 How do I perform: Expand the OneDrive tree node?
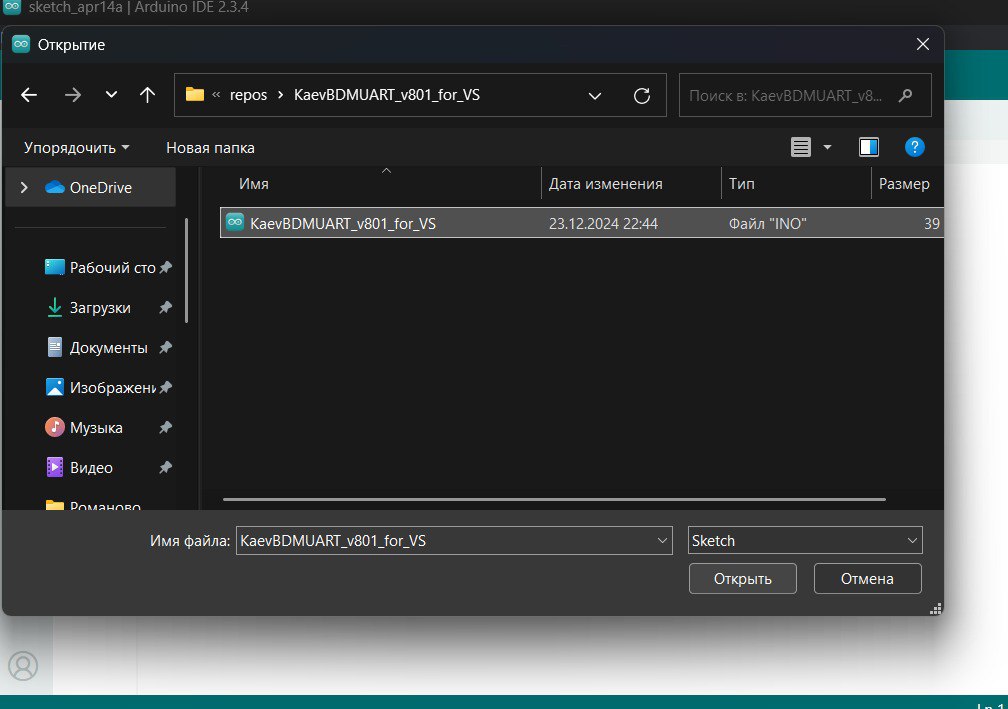click(24, 188)
